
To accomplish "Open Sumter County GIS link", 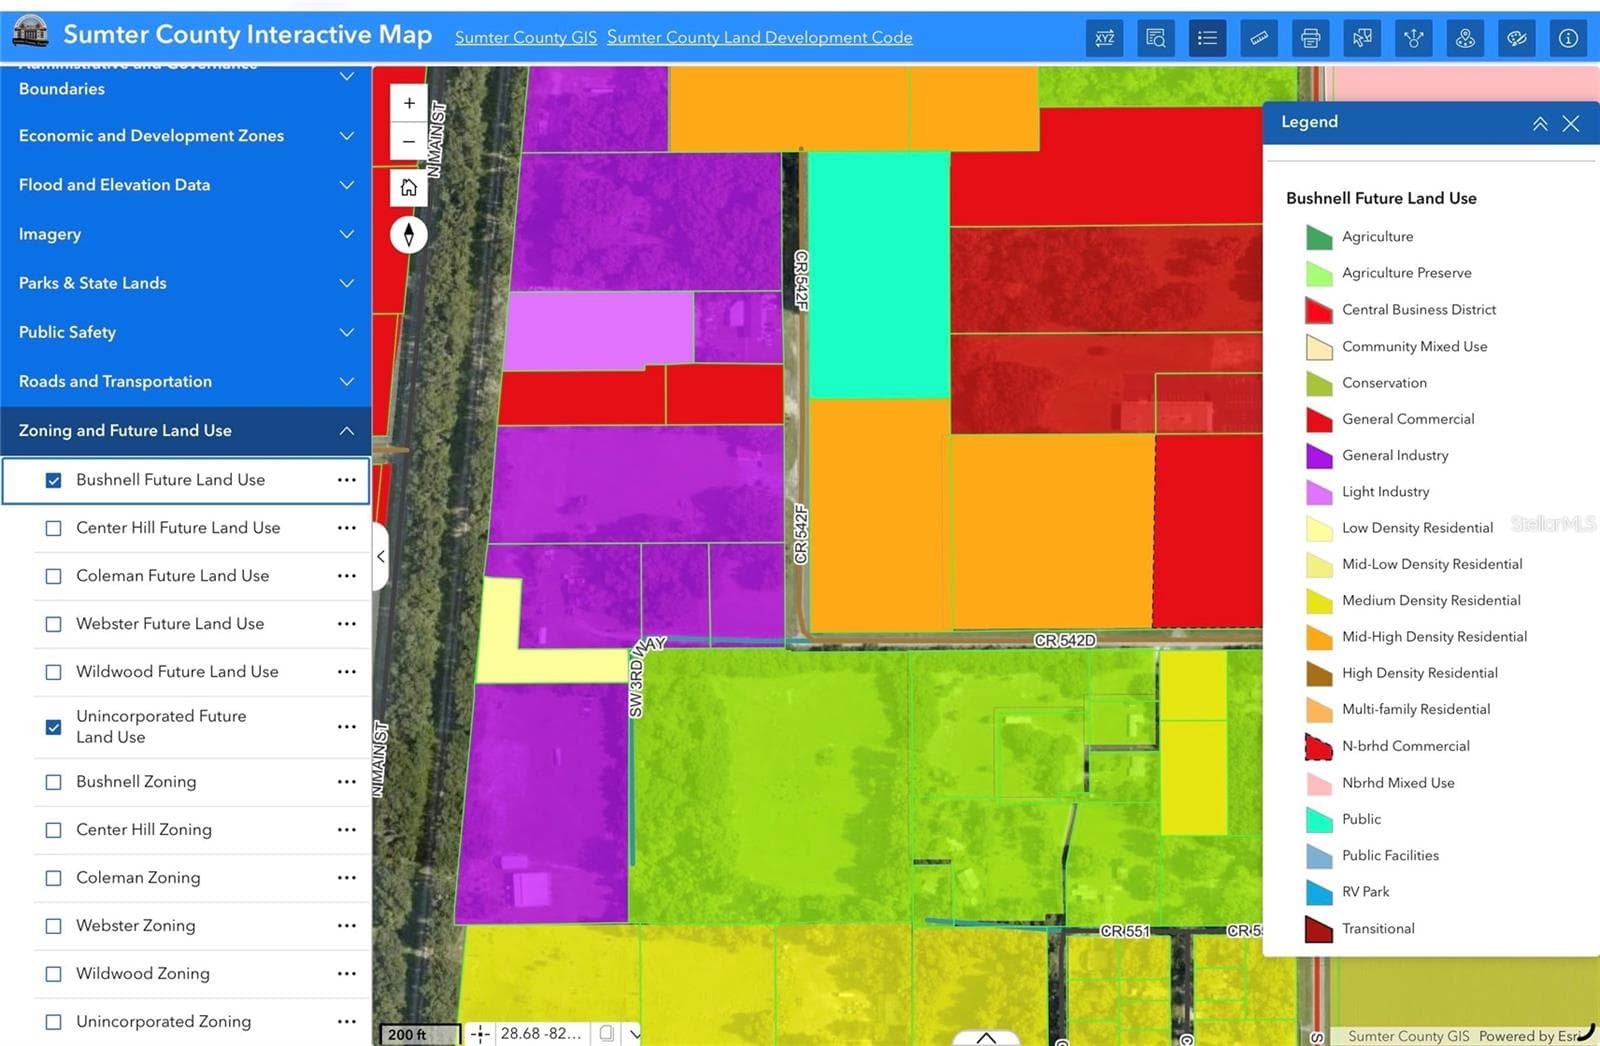I will pos(526,38).
